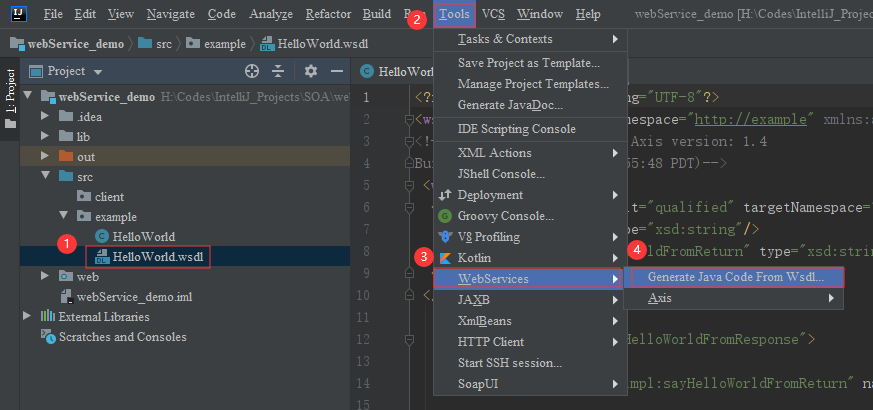Image resolution: width=873 pixels, height=410 pixels.
Task: Choose Tasks & Contexts menu item
Action: (530, 39)
